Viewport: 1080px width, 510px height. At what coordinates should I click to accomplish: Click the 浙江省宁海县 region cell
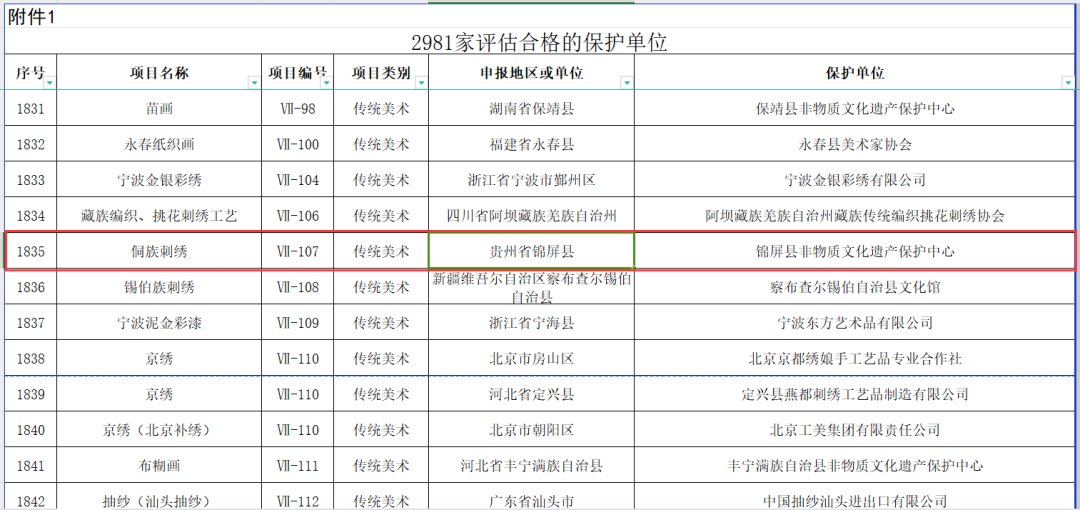click(531, 323)
